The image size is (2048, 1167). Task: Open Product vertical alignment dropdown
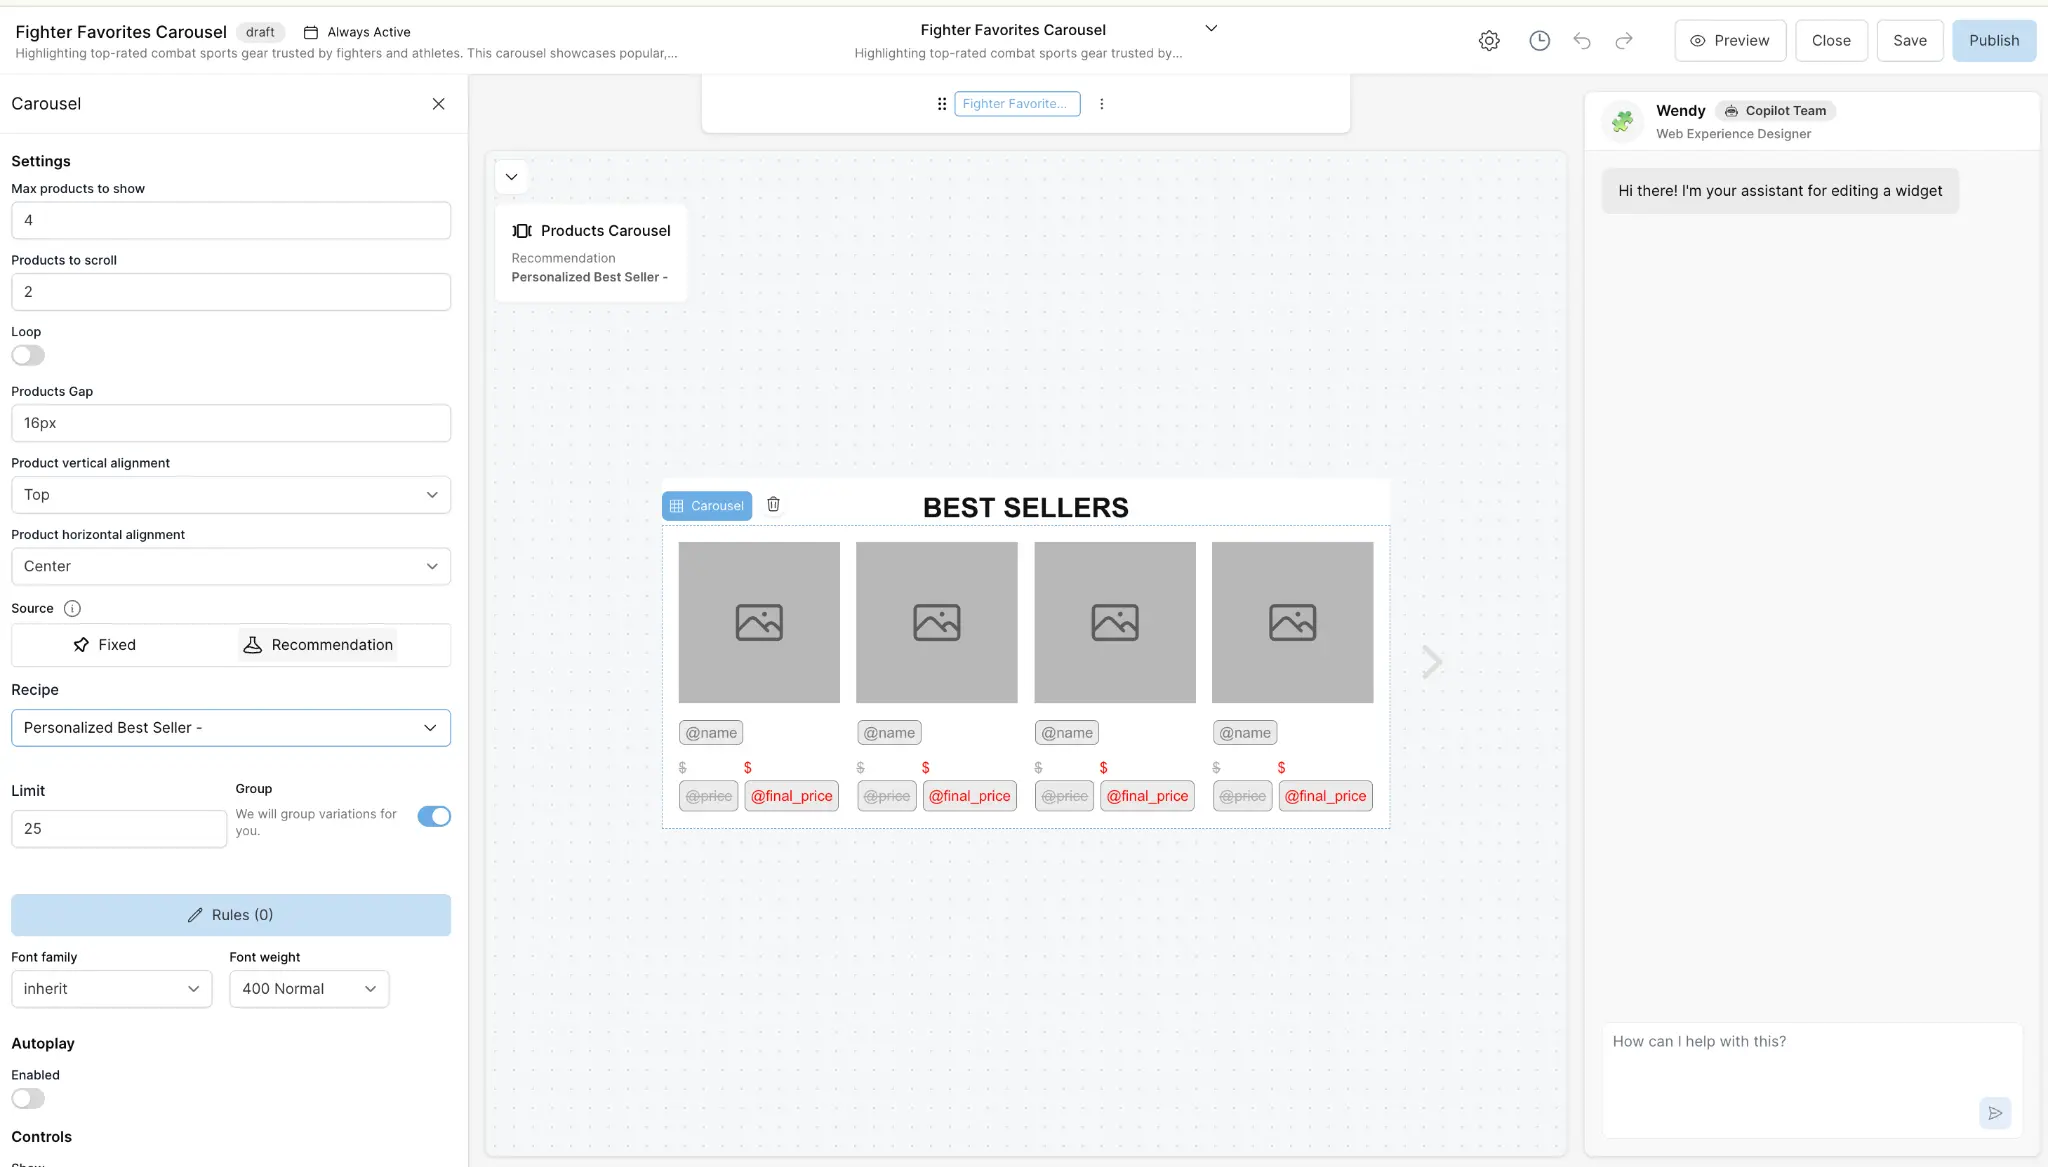[231, 495]
